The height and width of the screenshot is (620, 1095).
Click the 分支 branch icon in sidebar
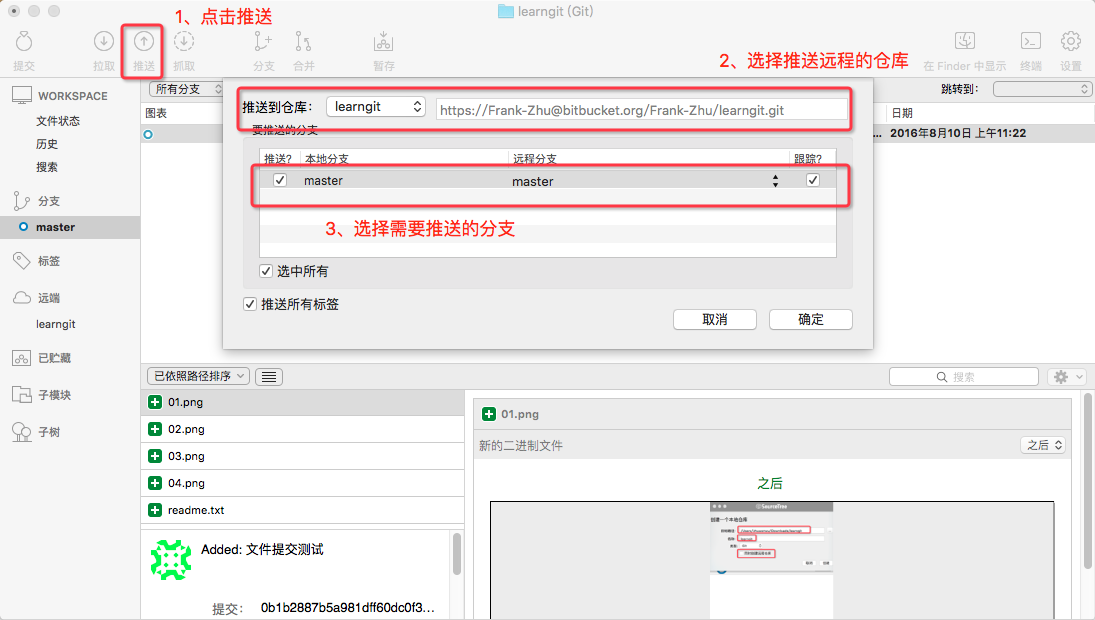point(21,201)
